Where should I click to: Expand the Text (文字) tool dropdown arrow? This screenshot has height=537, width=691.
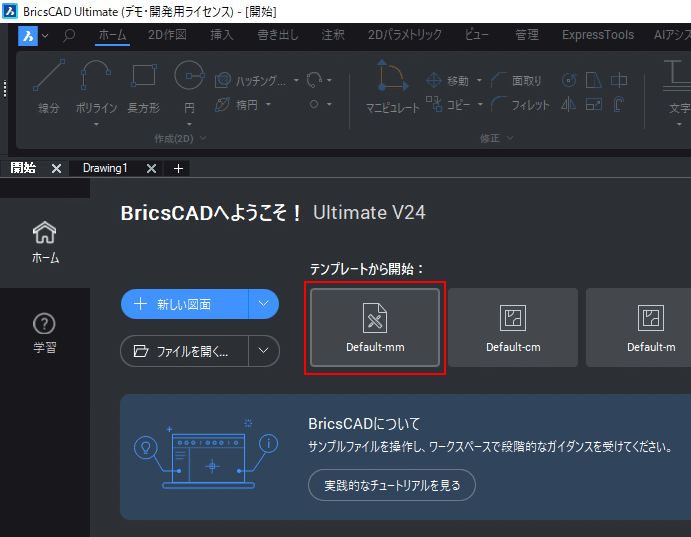point(679,124)
